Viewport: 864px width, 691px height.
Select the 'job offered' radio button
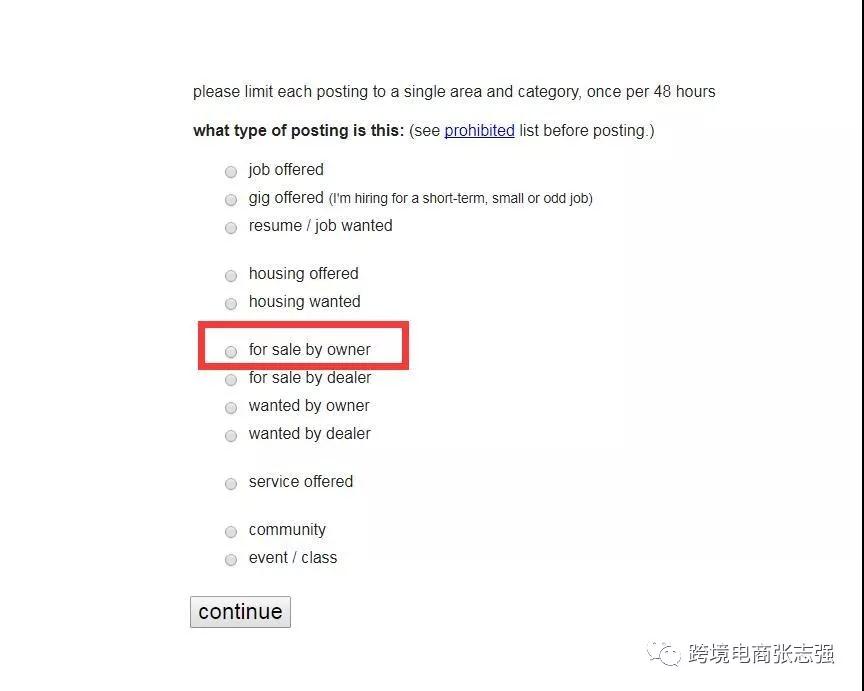(x=231, y=171)
